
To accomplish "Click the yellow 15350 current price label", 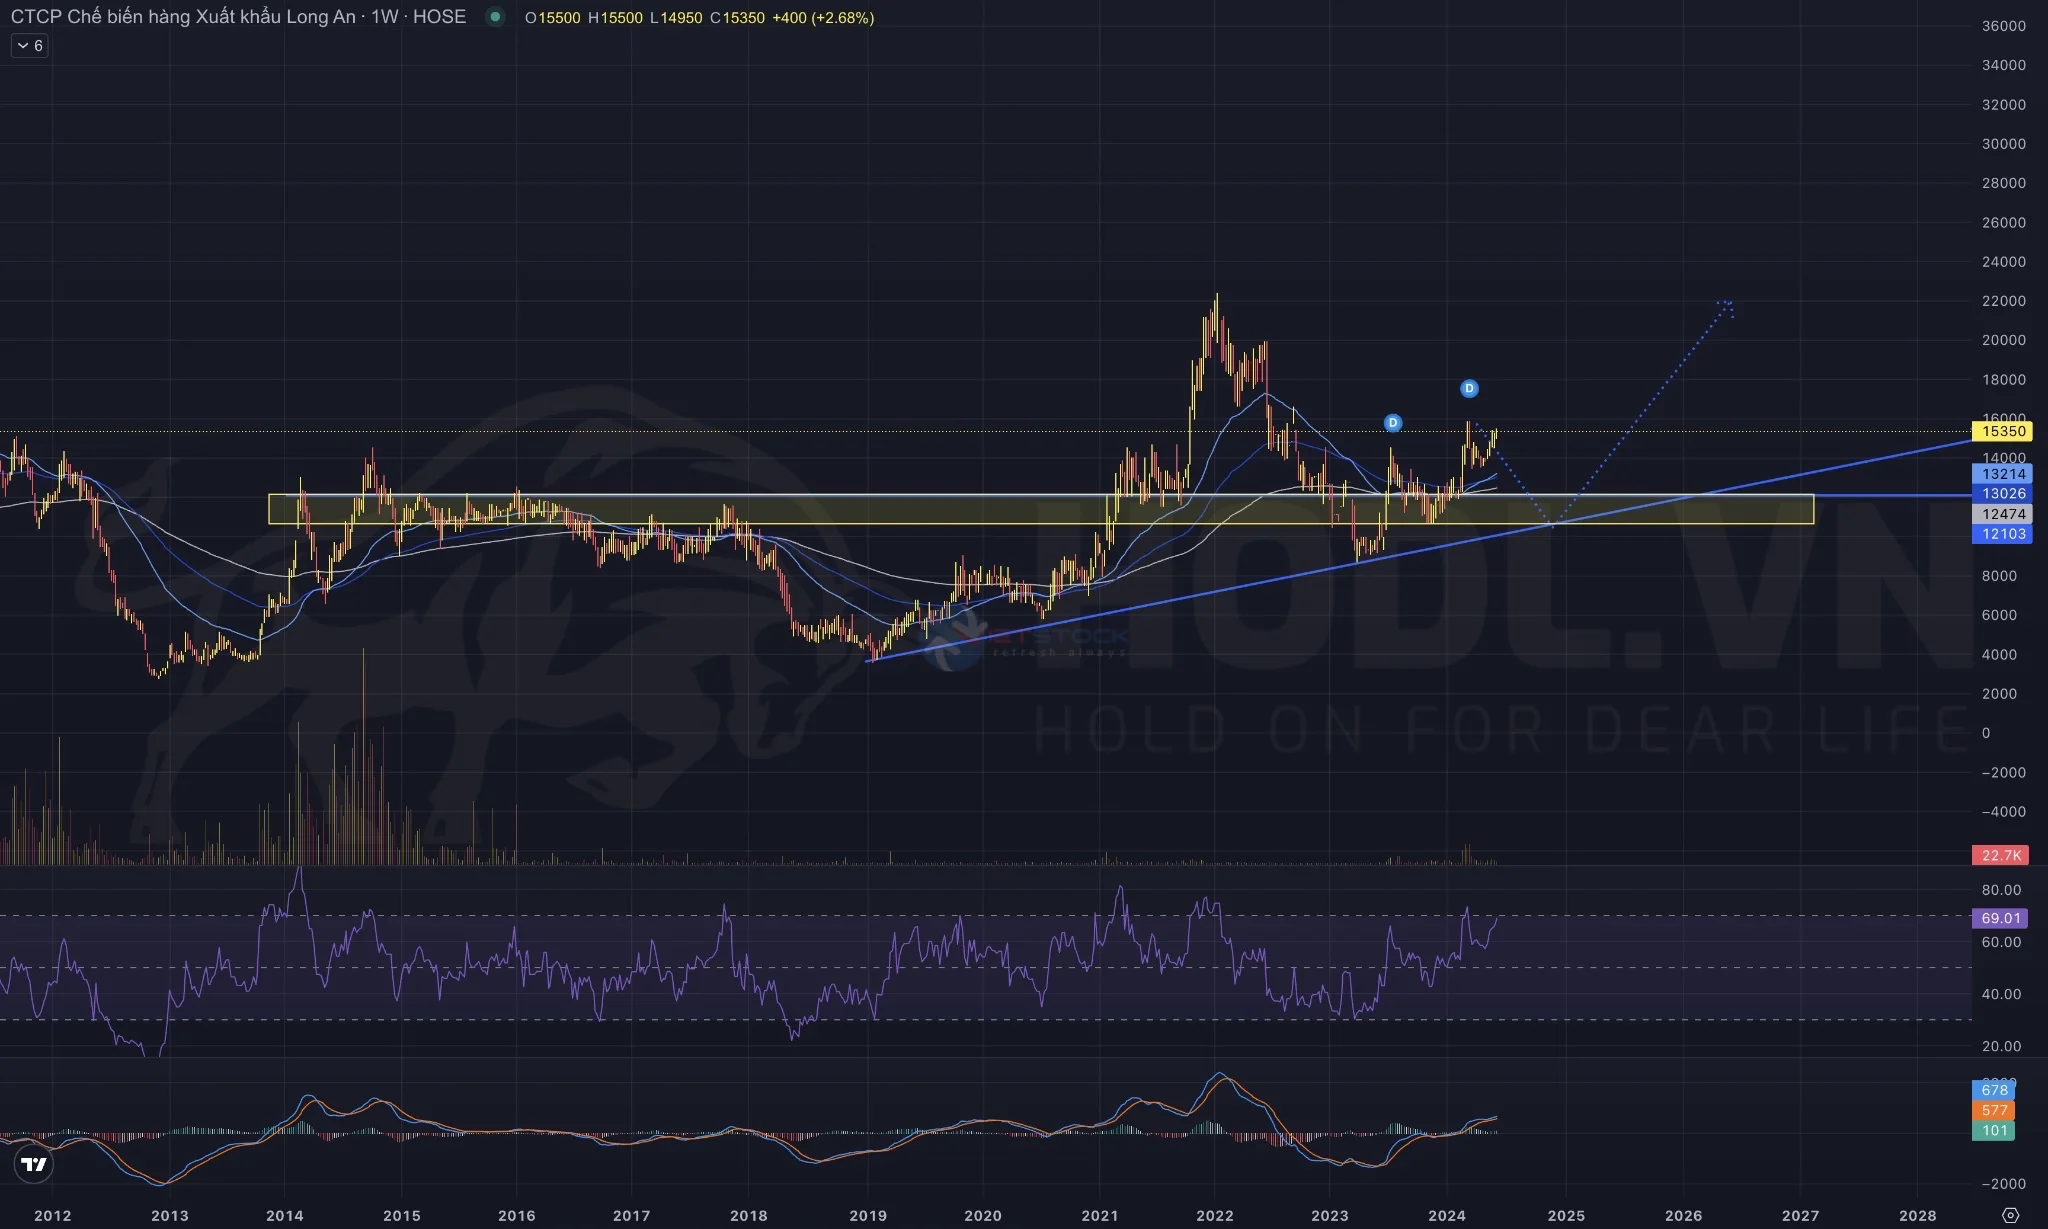I will click(2002, 432).
